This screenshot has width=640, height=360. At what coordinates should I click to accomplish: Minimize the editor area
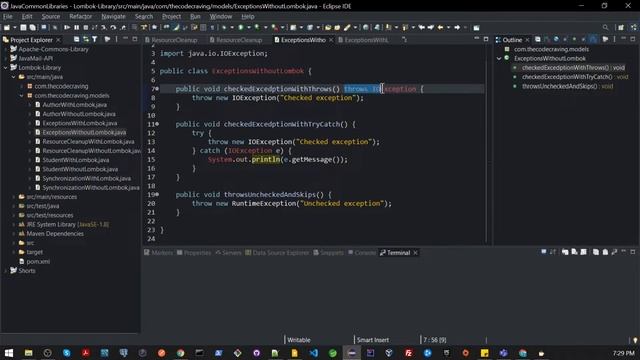point(476,39)
